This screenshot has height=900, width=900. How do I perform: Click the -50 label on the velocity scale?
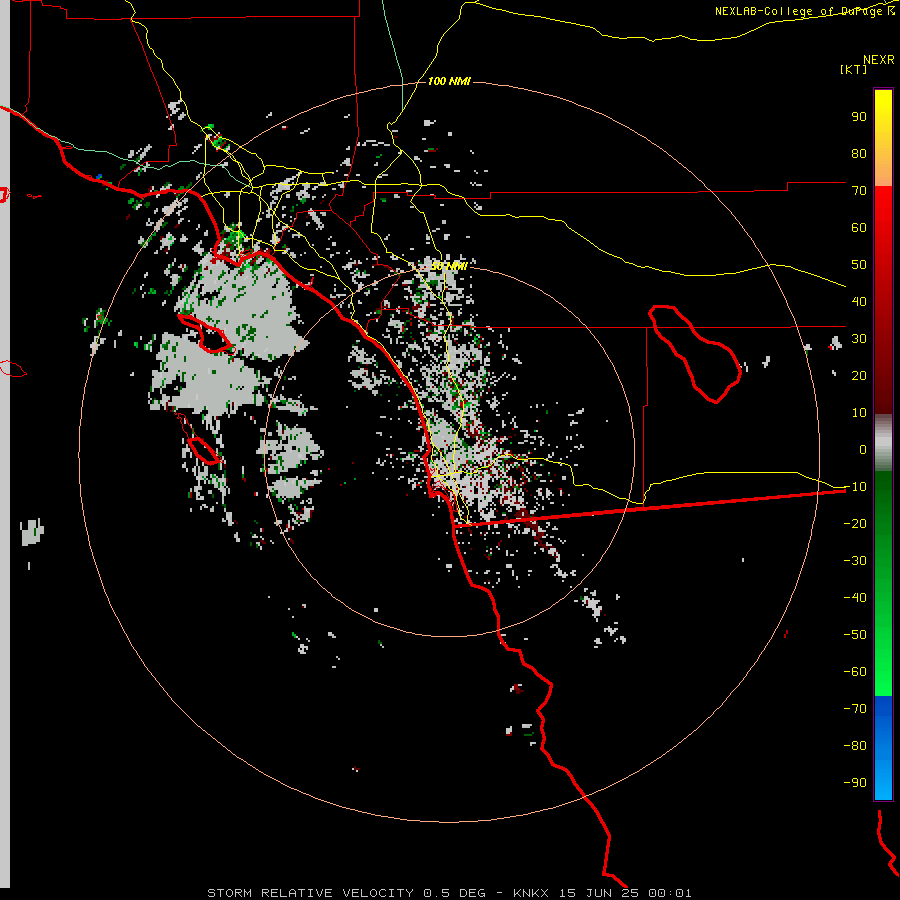855,635
